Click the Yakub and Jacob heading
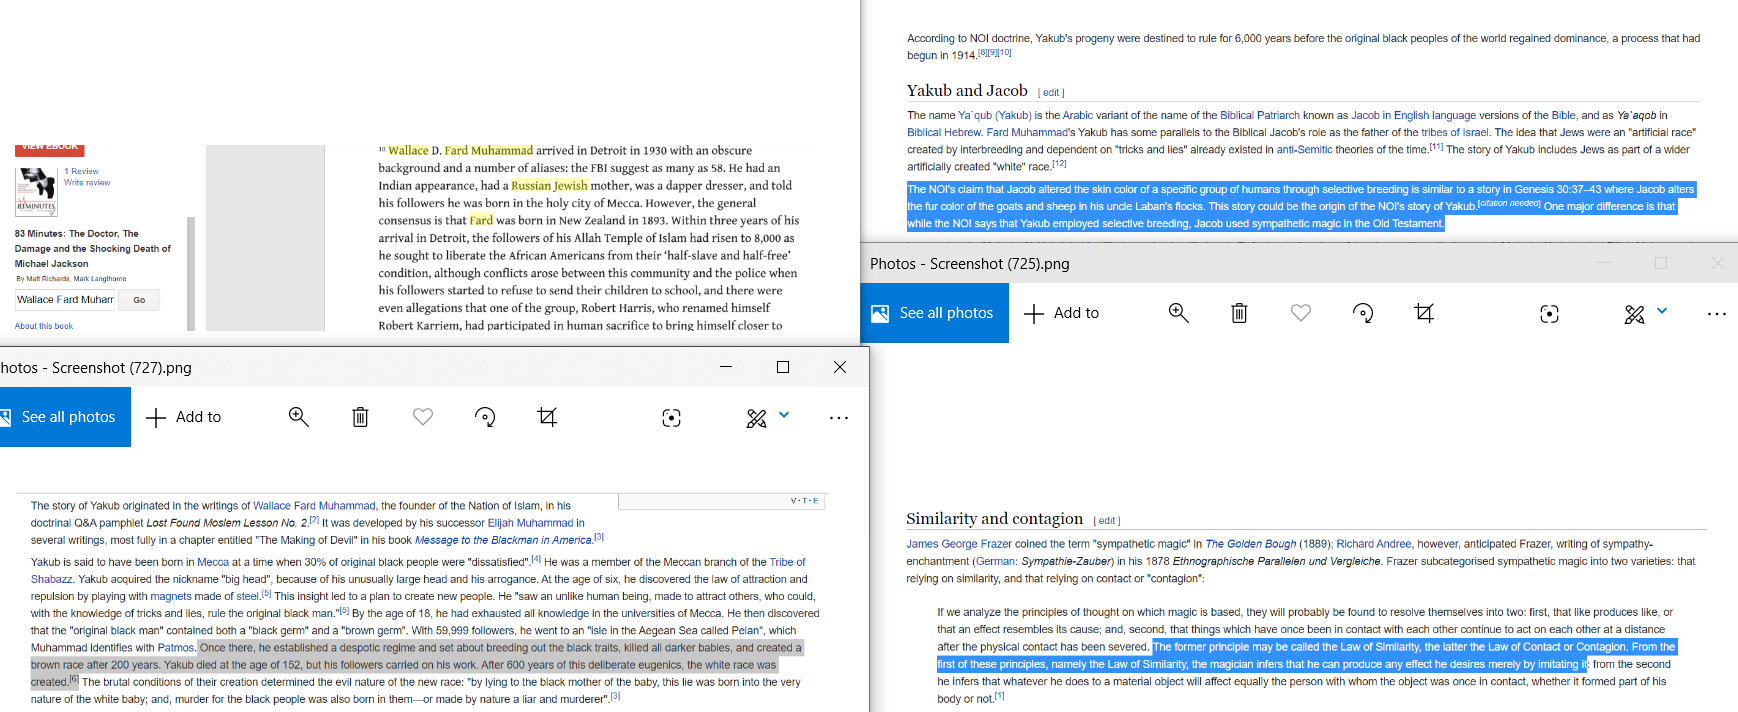This screenshot has width=1738, height=712. (967, 91)
